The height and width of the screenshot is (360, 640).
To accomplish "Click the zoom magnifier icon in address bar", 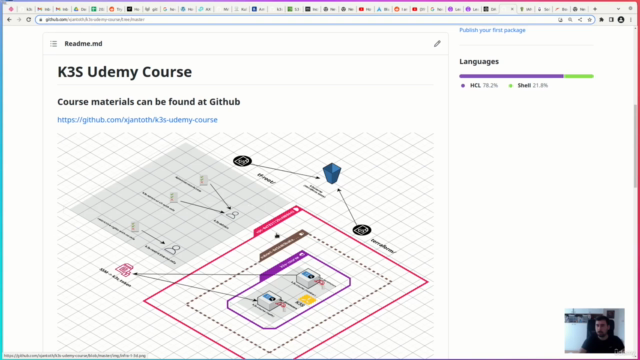I will (570, 20).
